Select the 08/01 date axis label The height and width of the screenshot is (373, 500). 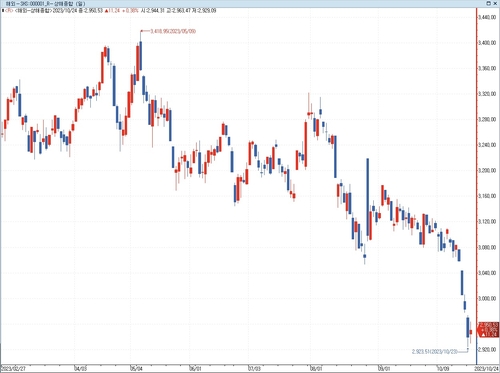point(316,369)
